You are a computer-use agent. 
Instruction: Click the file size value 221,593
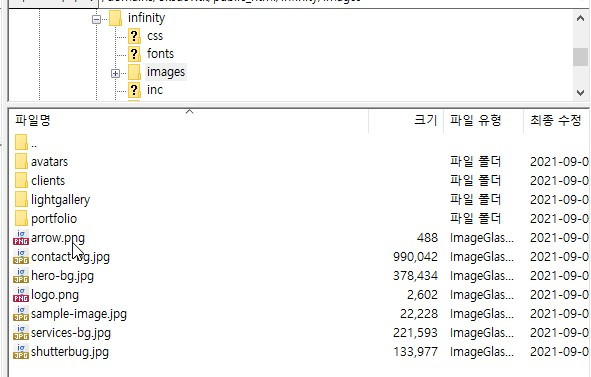pyautogui.click(x=415, y=333)
